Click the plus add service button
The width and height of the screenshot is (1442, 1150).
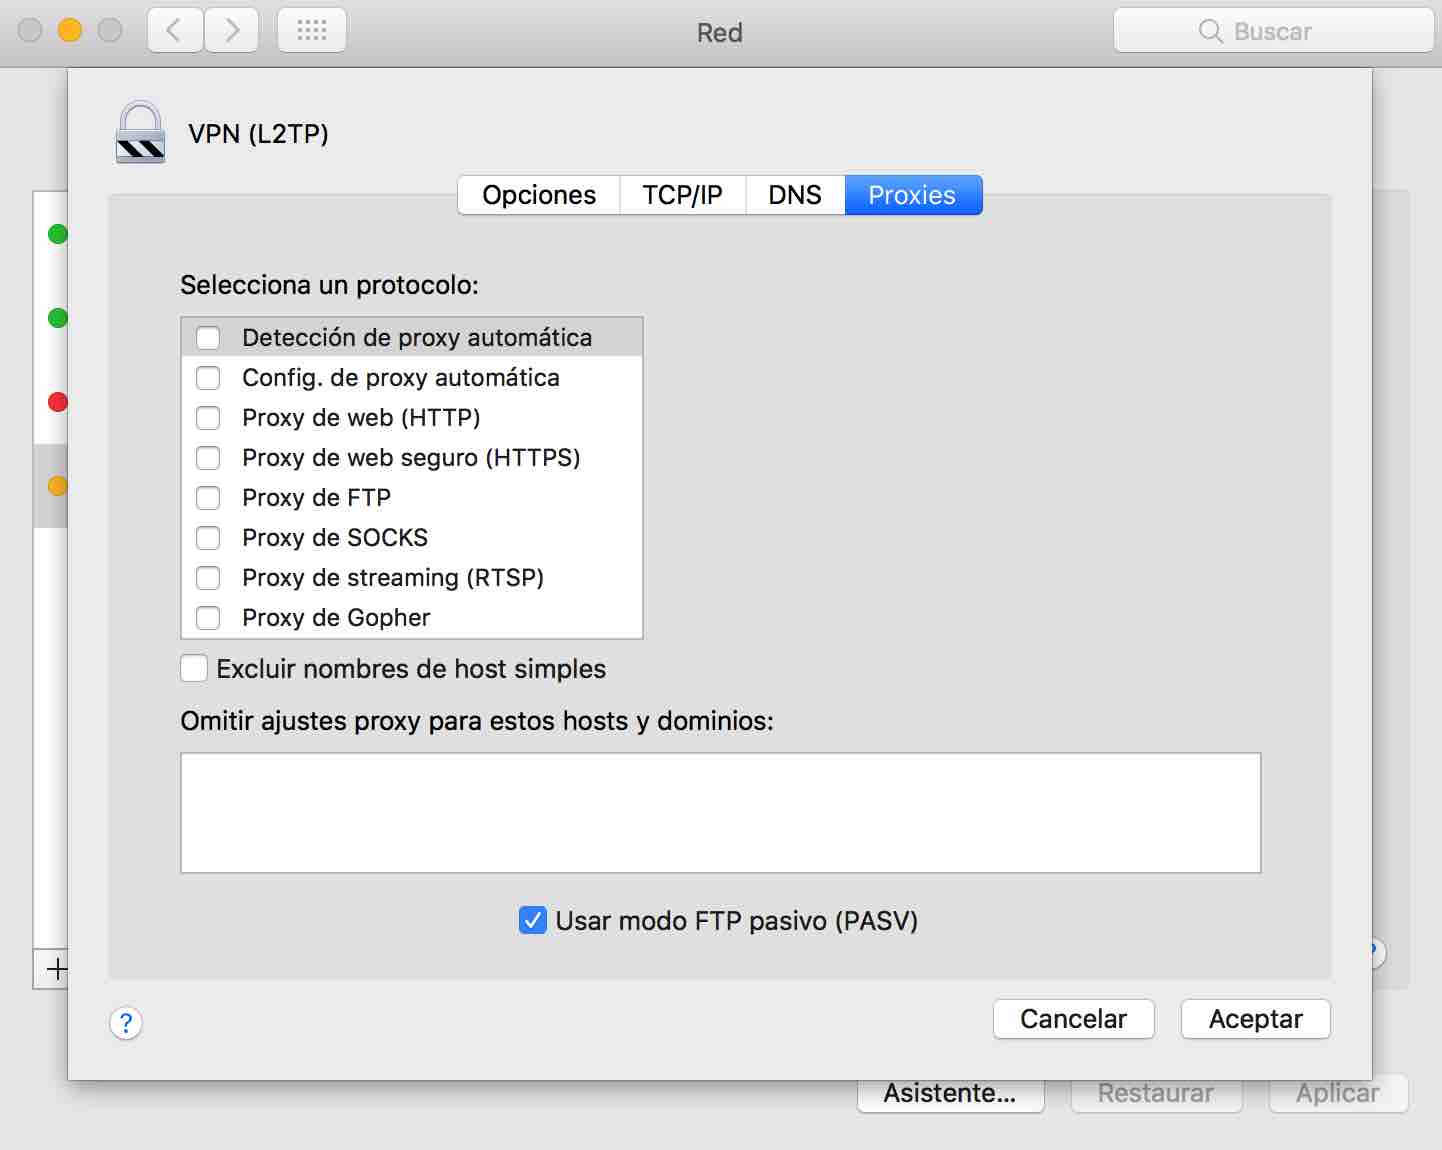pyautogui.click(x=57, y=969)
